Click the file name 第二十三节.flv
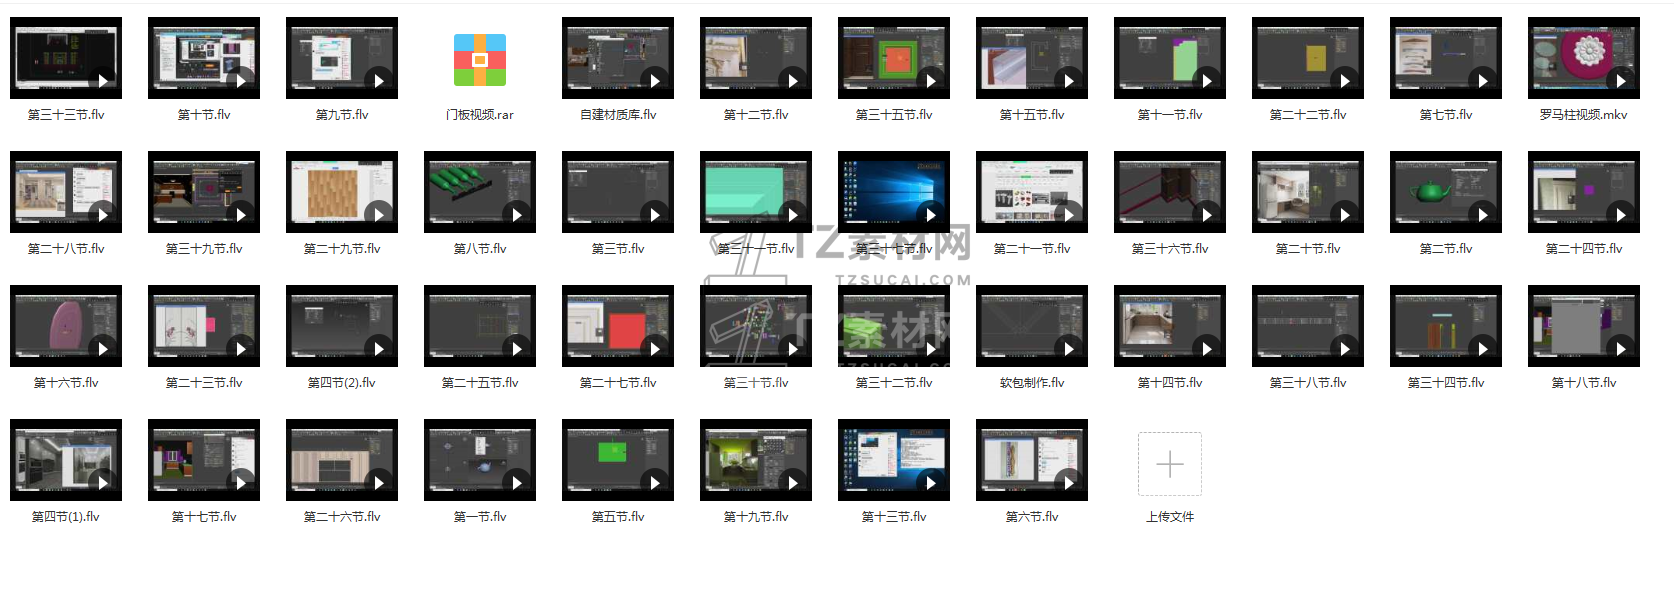Screen dimensions: 1674x600 point(204,383)
